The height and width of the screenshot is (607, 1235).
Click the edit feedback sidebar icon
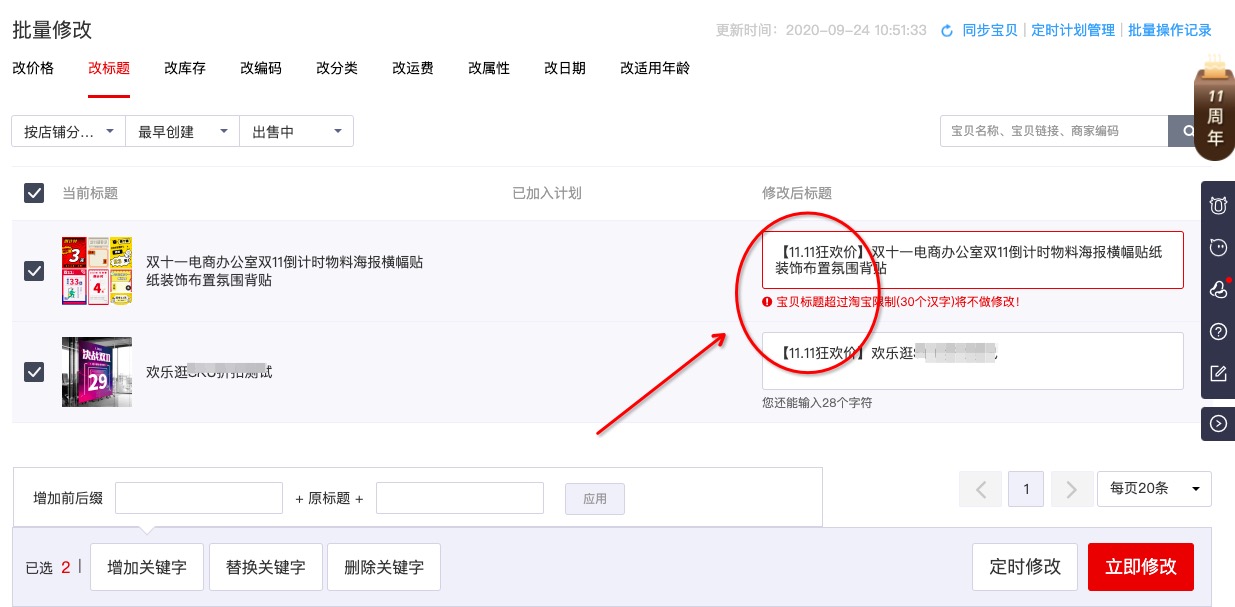pyautogui.click(x=1218, y=374)
